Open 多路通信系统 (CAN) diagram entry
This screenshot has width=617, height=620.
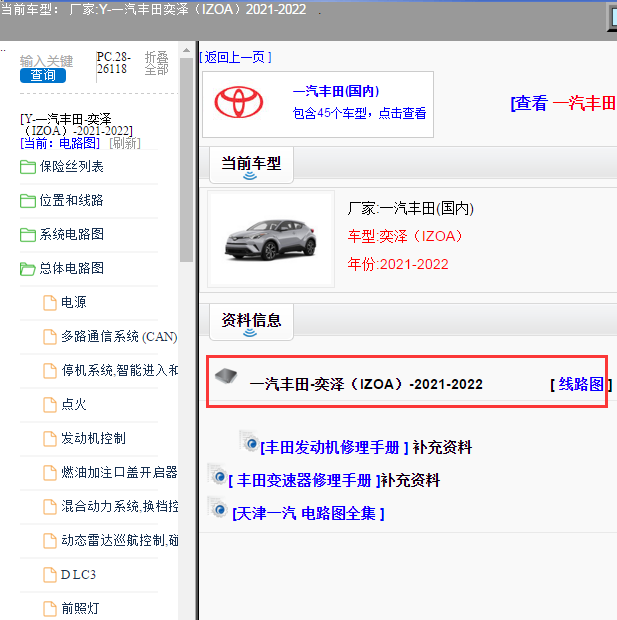(119, 336)
